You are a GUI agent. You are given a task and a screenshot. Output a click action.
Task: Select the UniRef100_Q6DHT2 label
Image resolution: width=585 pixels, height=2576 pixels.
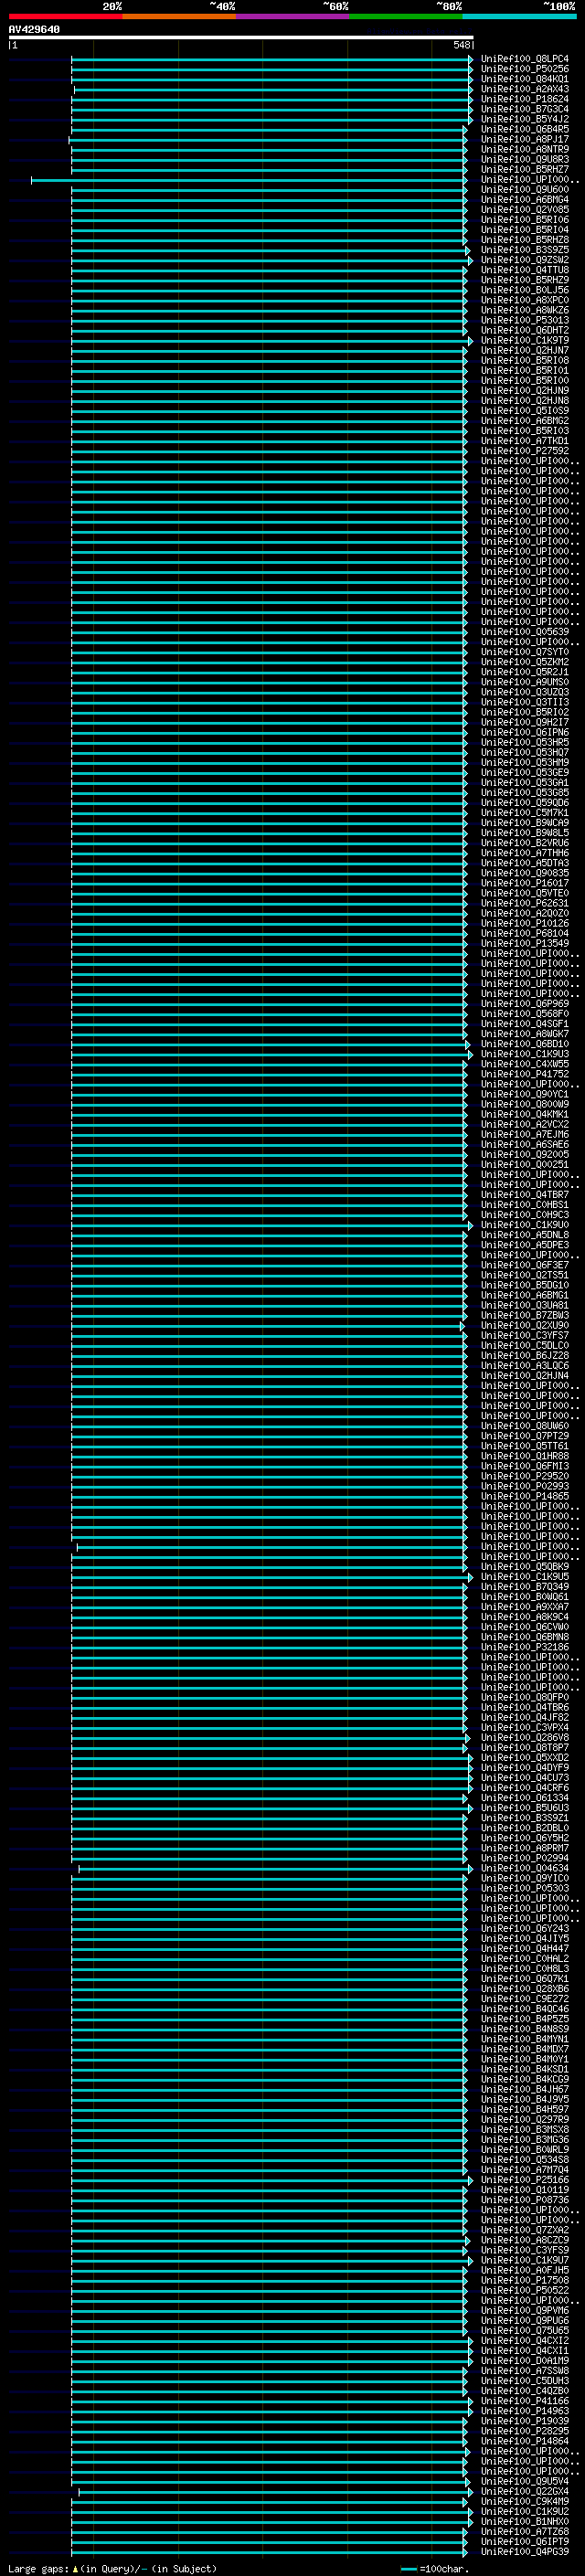coord(524,330)
